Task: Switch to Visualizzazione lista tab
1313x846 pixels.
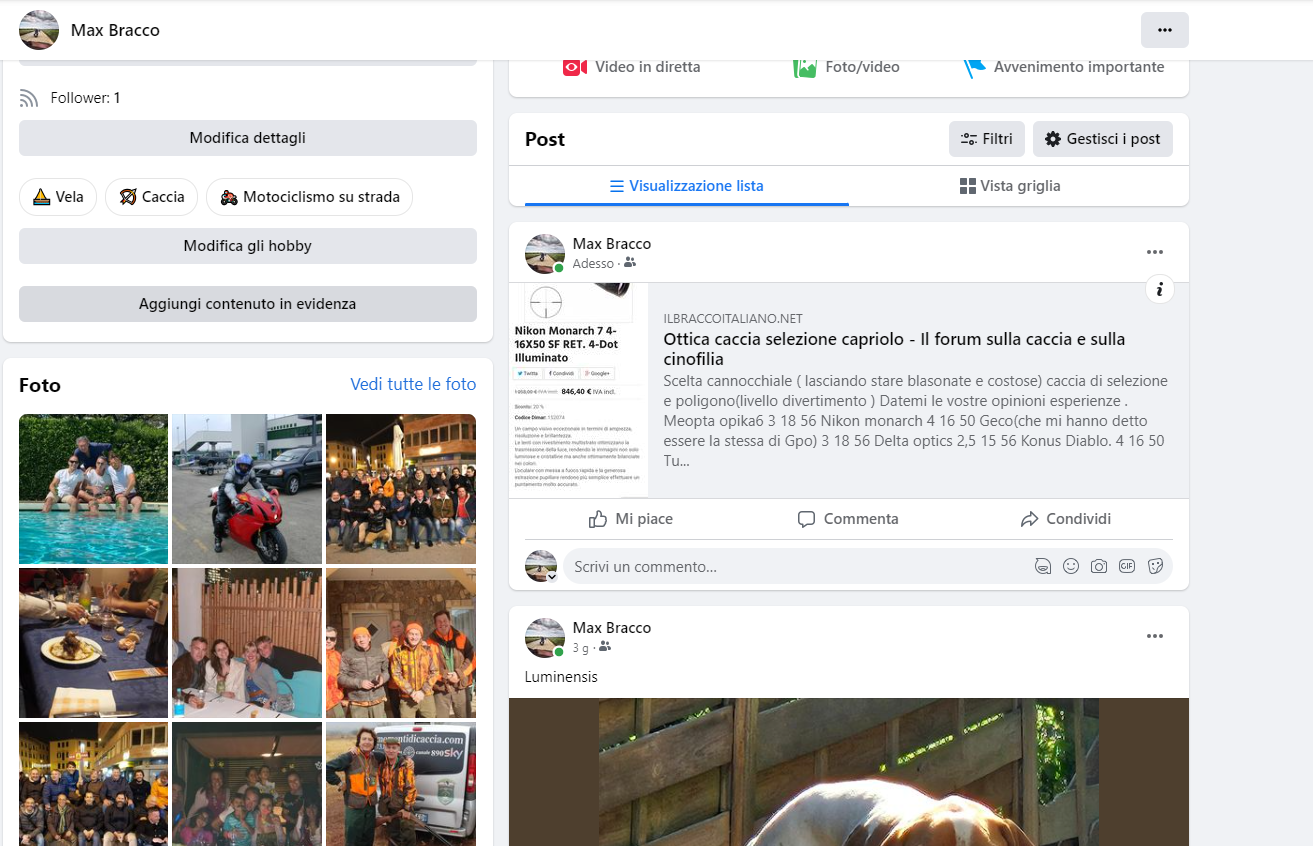Action: tap(686, 186)
